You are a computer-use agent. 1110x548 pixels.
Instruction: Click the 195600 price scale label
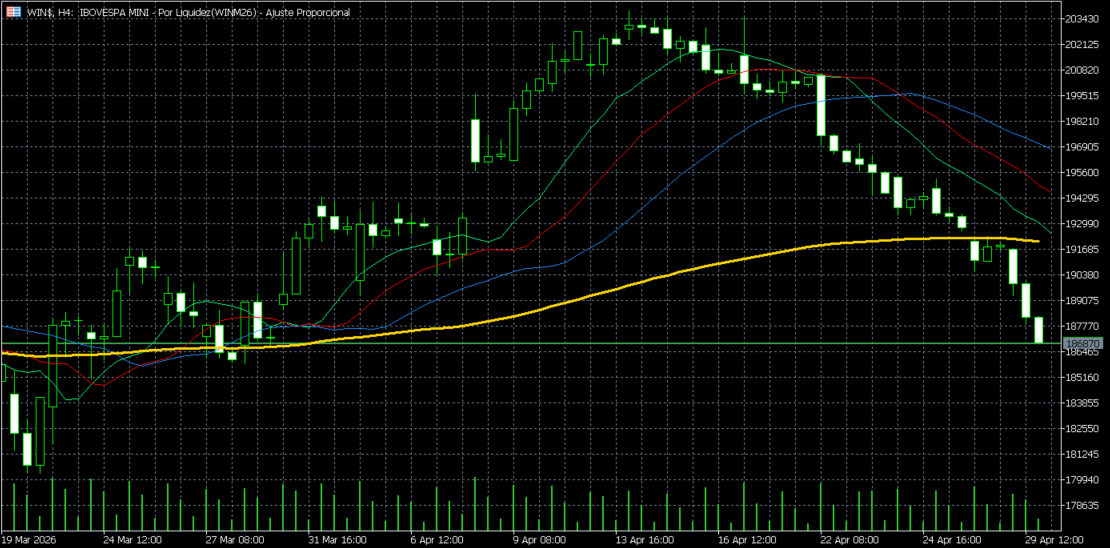pyautogui.click(x=1080, y=172)
